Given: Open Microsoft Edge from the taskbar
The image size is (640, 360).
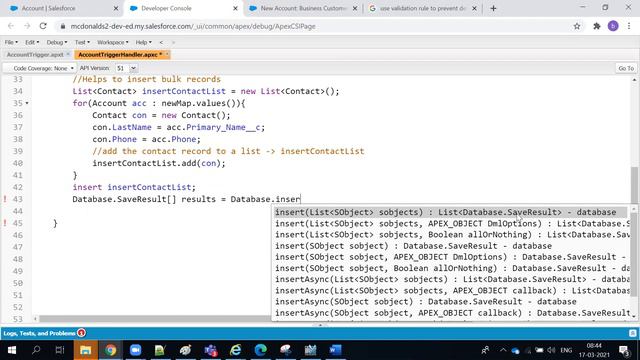Looking at the screenshot, I should [260, 350].
